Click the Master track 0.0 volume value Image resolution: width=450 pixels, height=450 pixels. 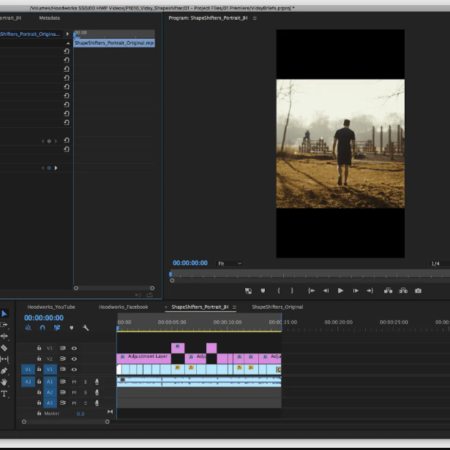click(80, 414)
